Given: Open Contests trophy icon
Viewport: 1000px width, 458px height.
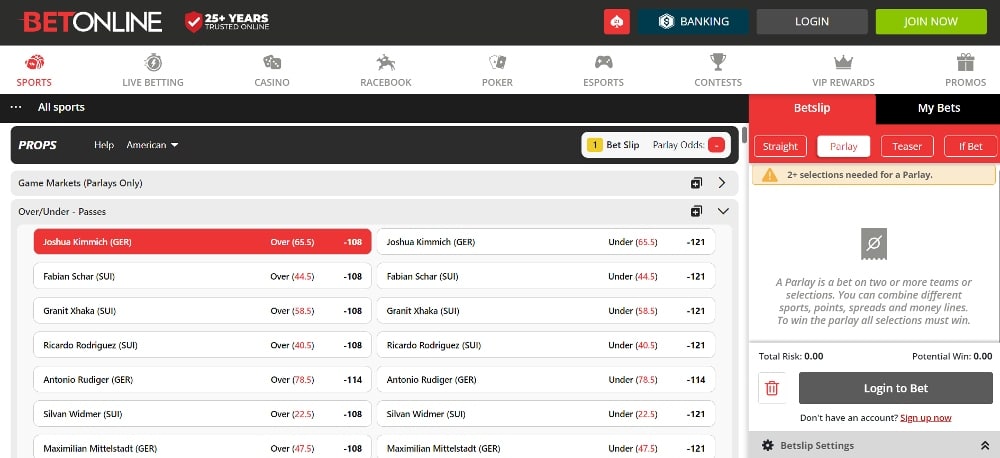Looking at the screenshot, I should tap(718, 63).
